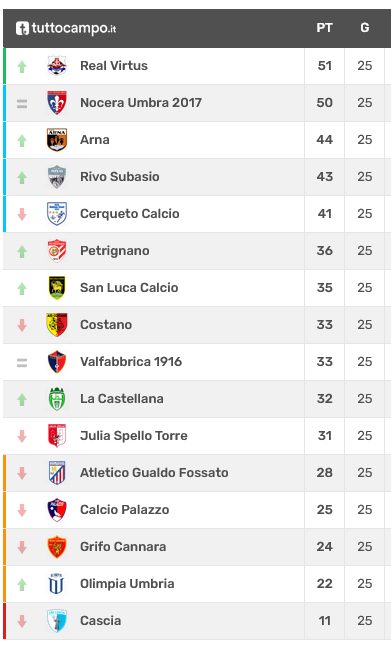Image resolution: width=391 pixels, height=645 pixels.
Task: Click the Costano yellow-red crest
Action: pyautogui.click(x=57, y=325)
